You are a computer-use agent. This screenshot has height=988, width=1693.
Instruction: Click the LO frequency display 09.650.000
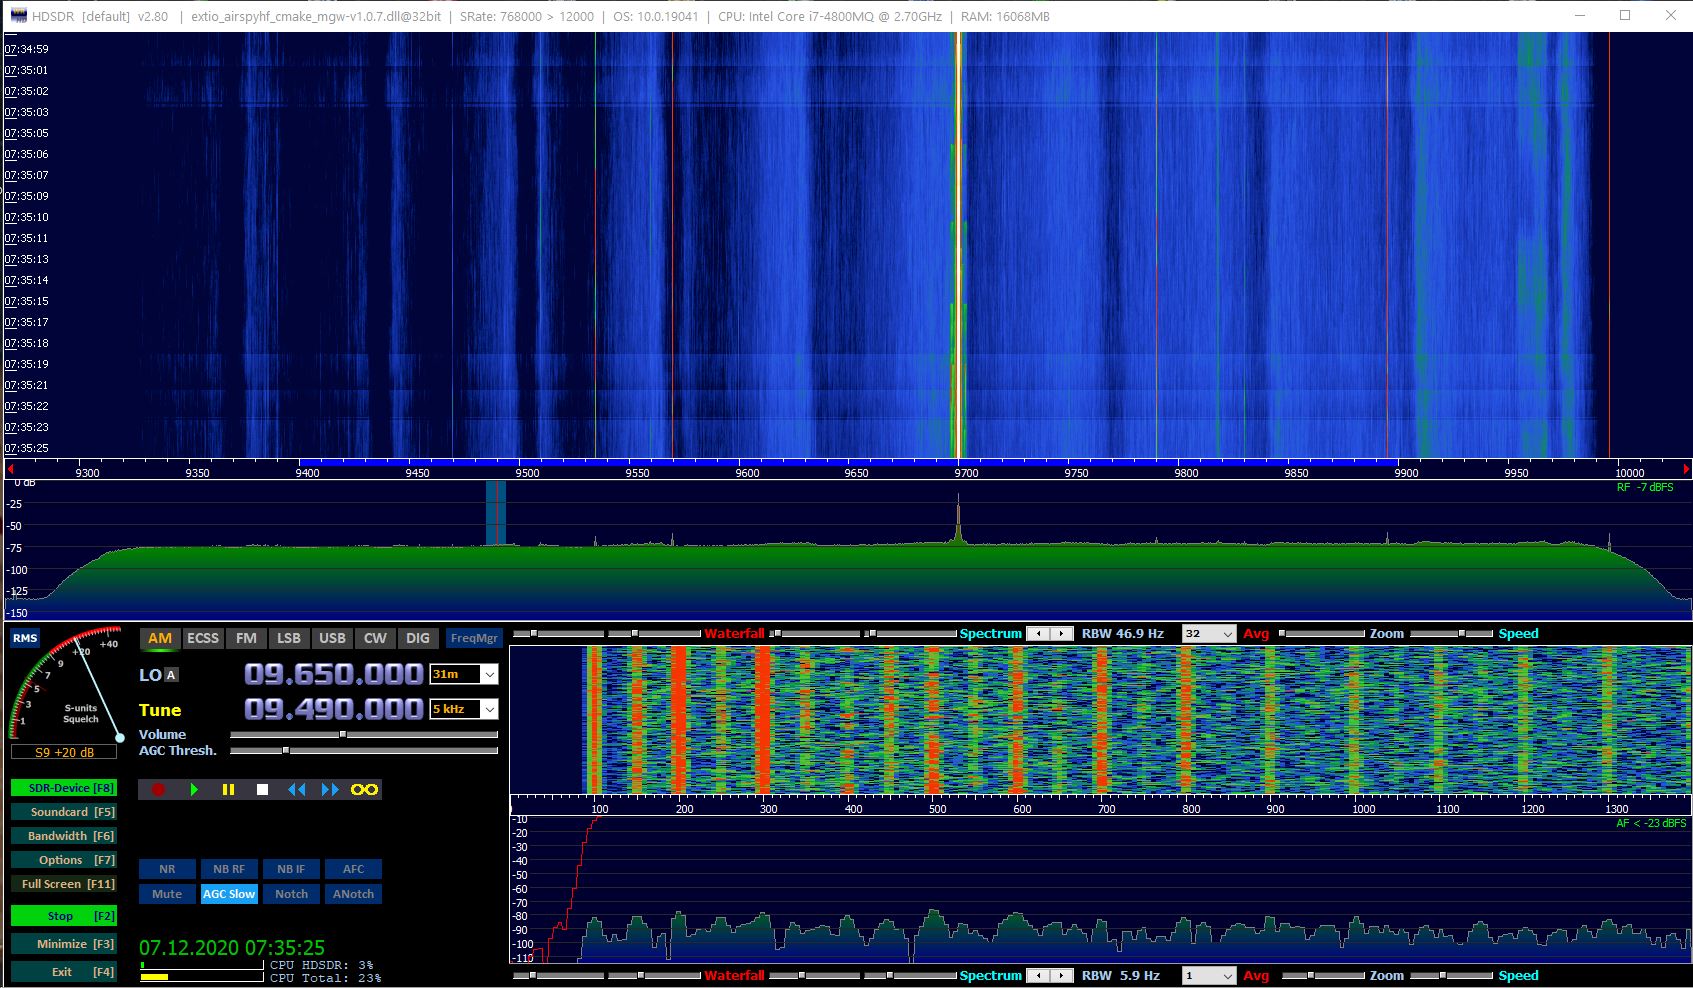coord(334,674)
